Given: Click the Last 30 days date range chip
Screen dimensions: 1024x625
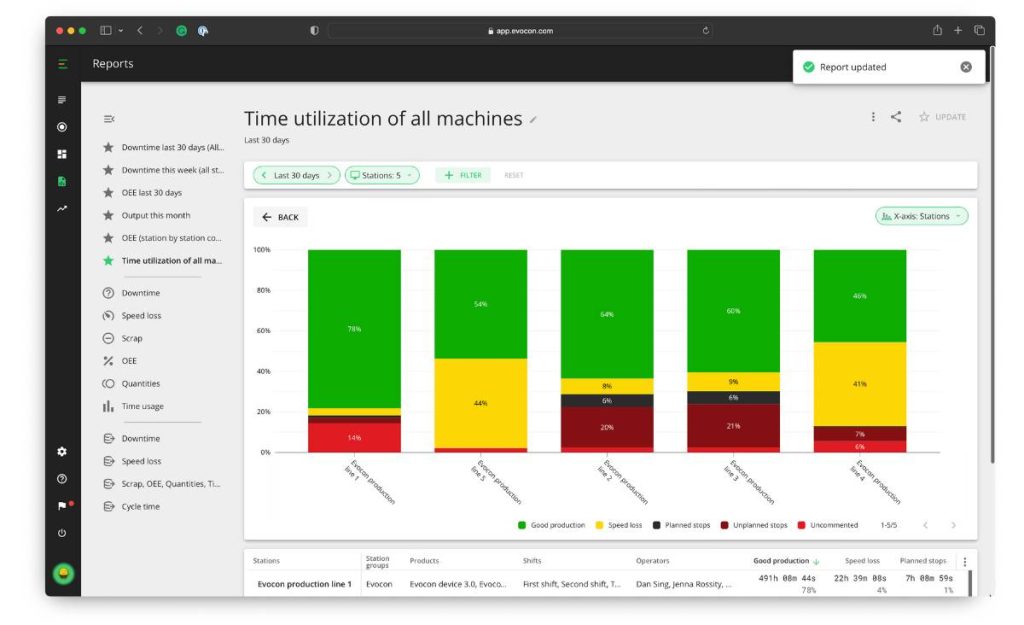Looking at the screenshot, I should (296, 175).
